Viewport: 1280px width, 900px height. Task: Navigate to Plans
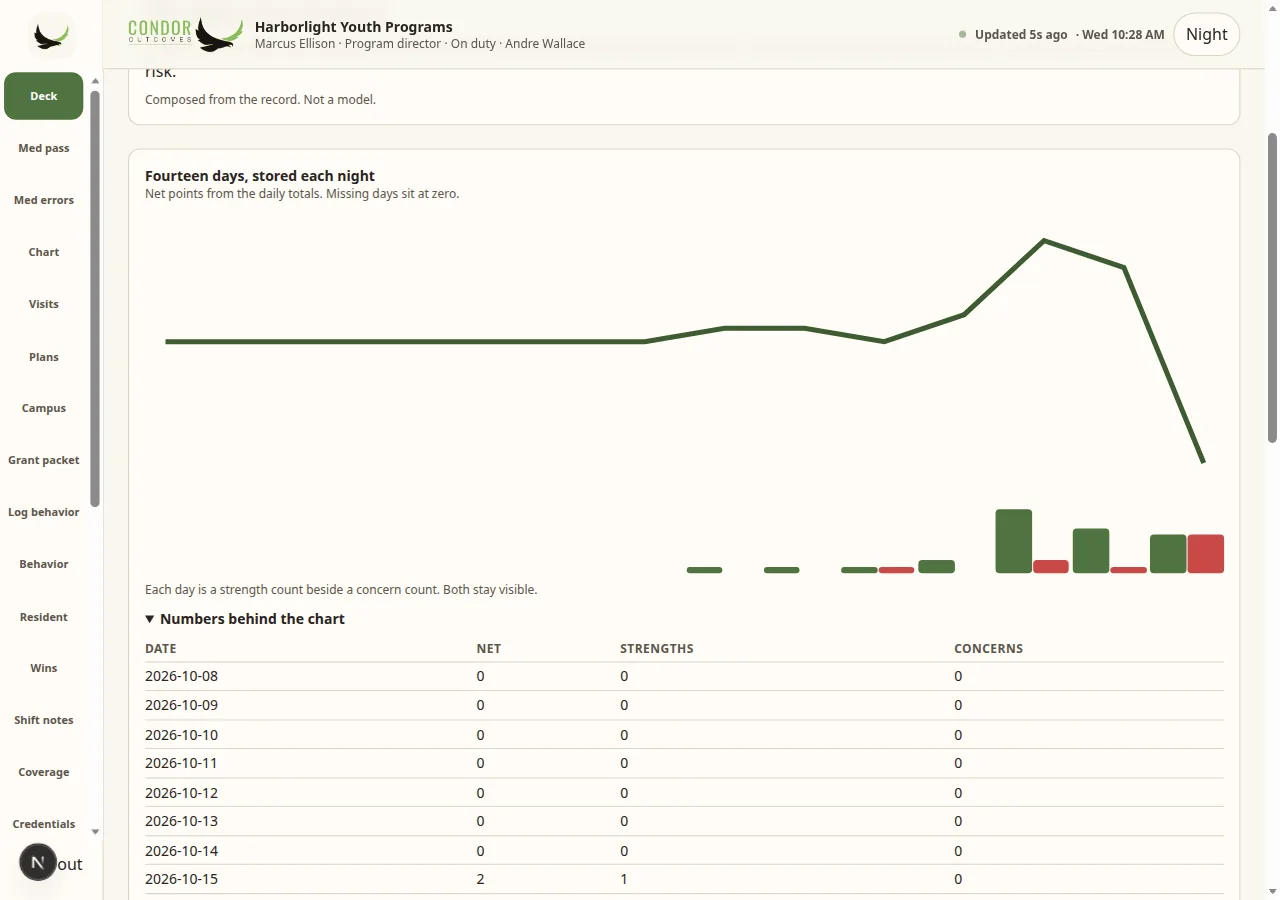click(44, 357)
